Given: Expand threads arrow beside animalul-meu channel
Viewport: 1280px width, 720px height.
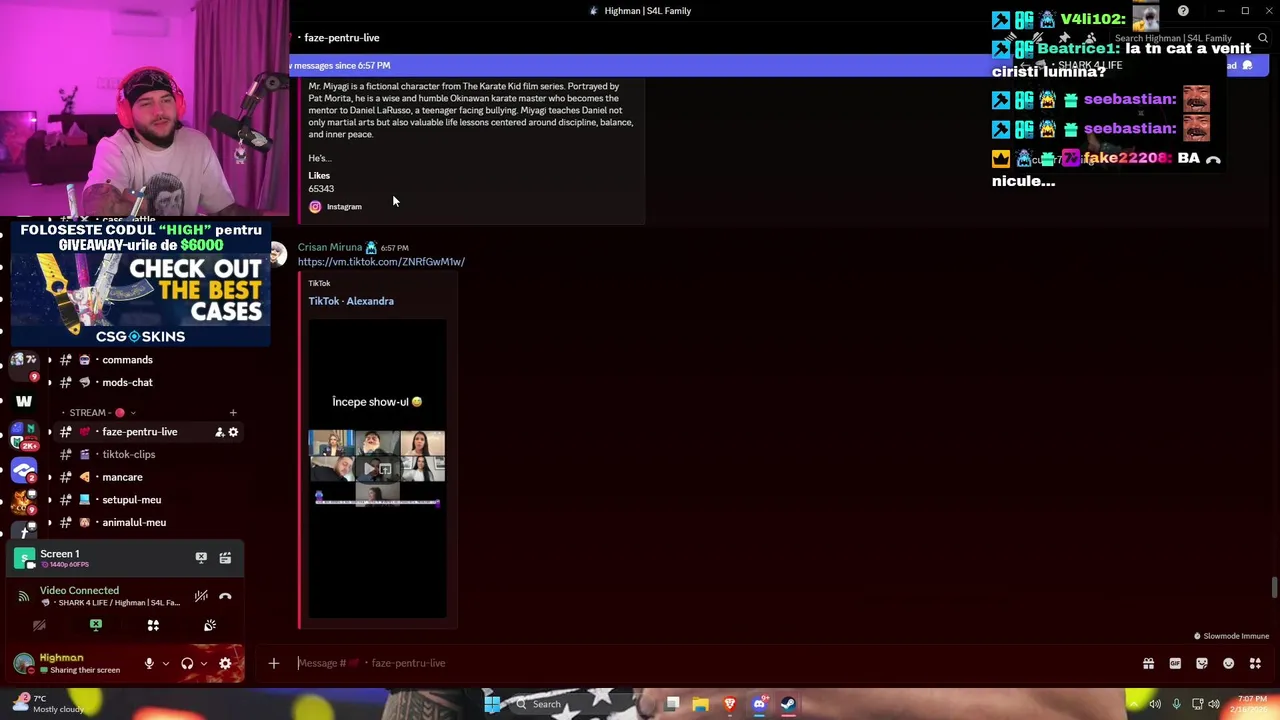Looking at the screenshot, I should 49,522.
